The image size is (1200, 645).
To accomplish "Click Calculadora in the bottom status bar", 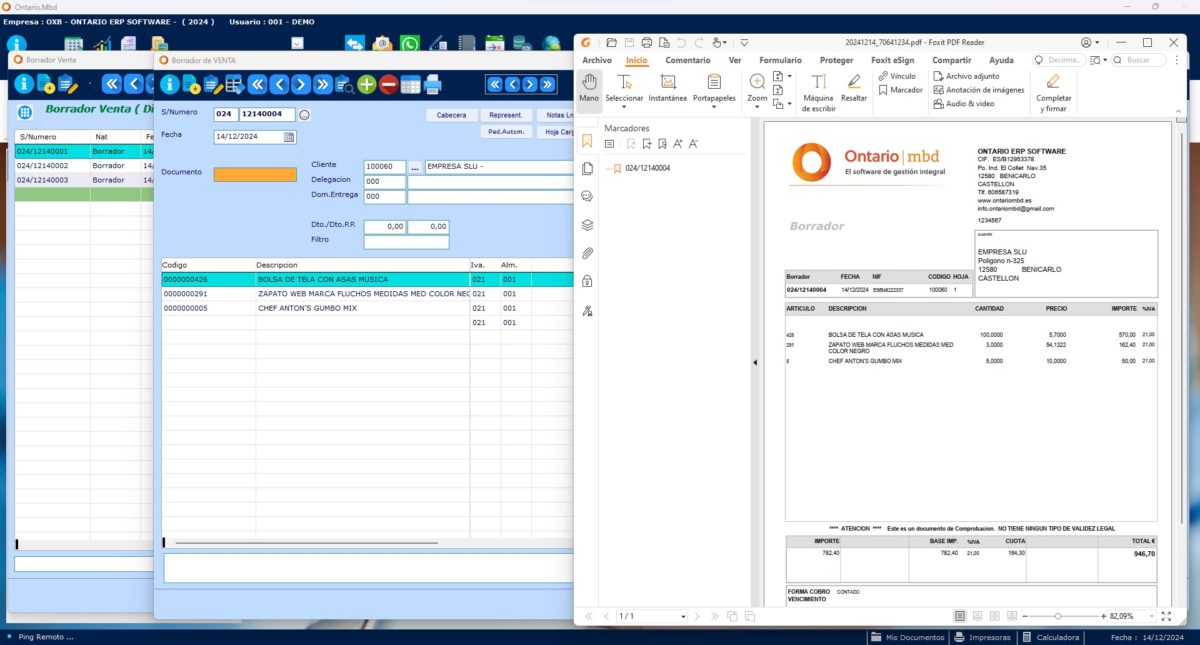I will point(1050,637).
